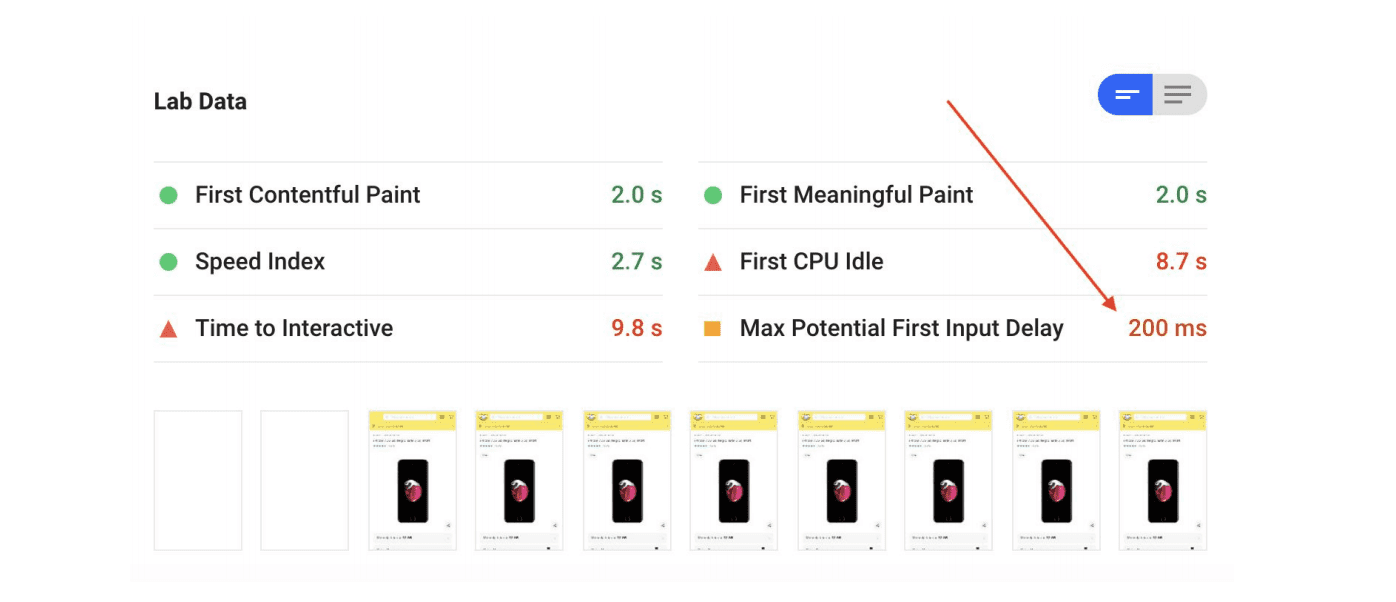Select the filmstrip view icon in the blue toggle
Viewport: 1396px width, 602px height.
1125,94
